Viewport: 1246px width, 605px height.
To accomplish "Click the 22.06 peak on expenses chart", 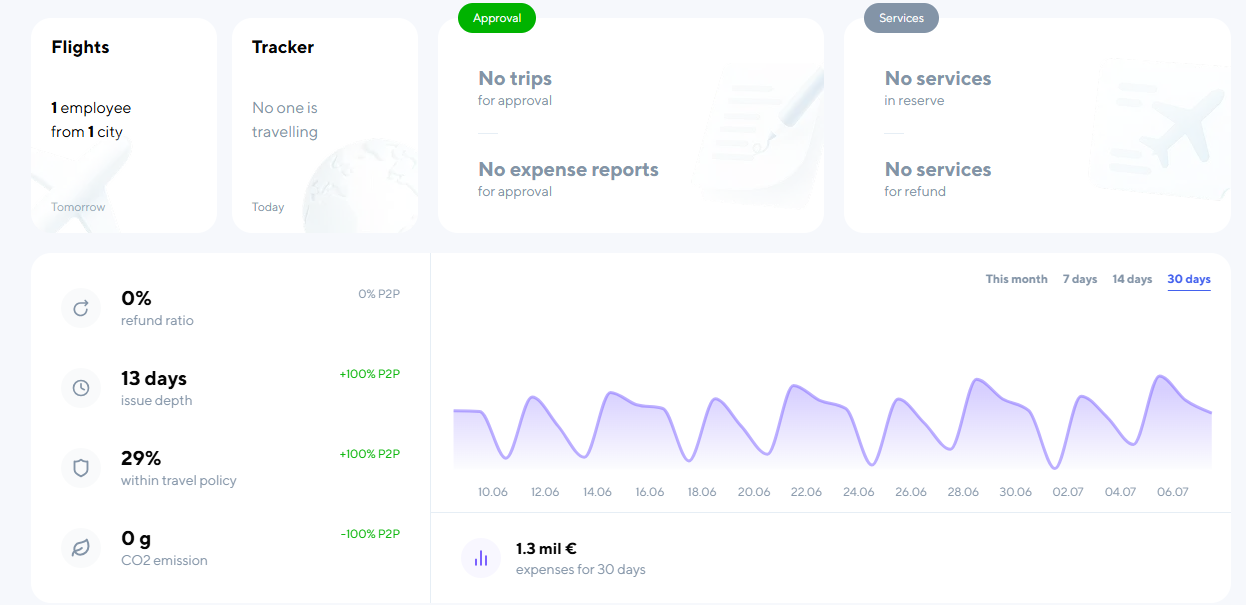I will click(x=795, y=386).
